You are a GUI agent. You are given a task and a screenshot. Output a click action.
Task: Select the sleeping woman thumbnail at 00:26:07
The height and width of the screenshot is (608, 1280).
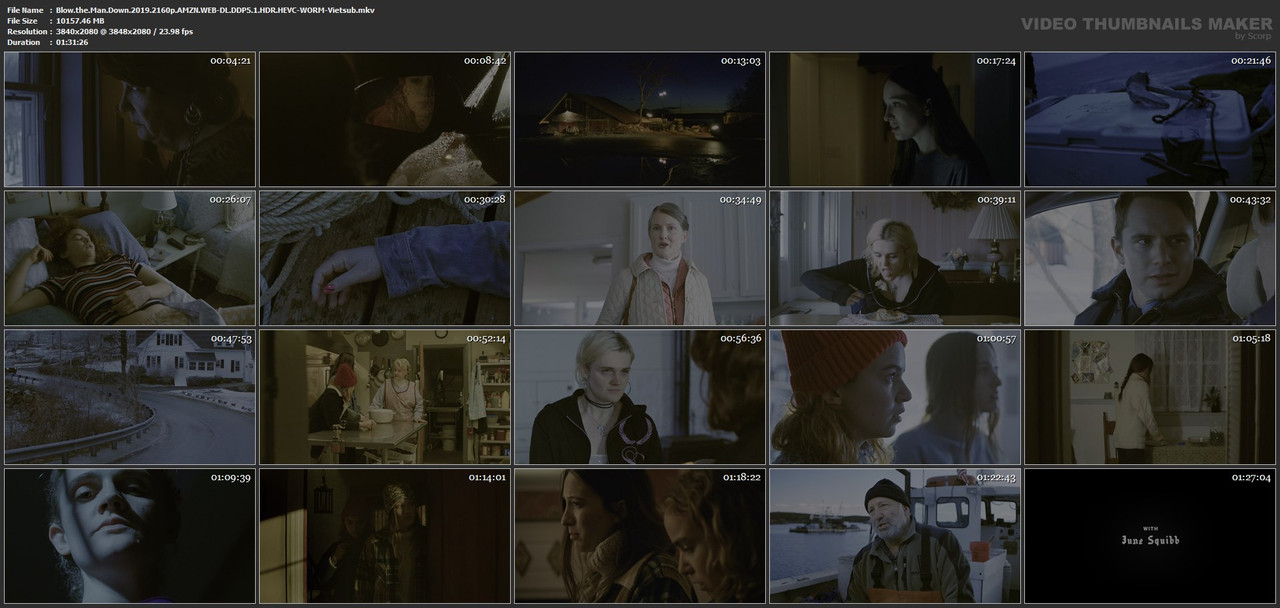click(130, 258)
